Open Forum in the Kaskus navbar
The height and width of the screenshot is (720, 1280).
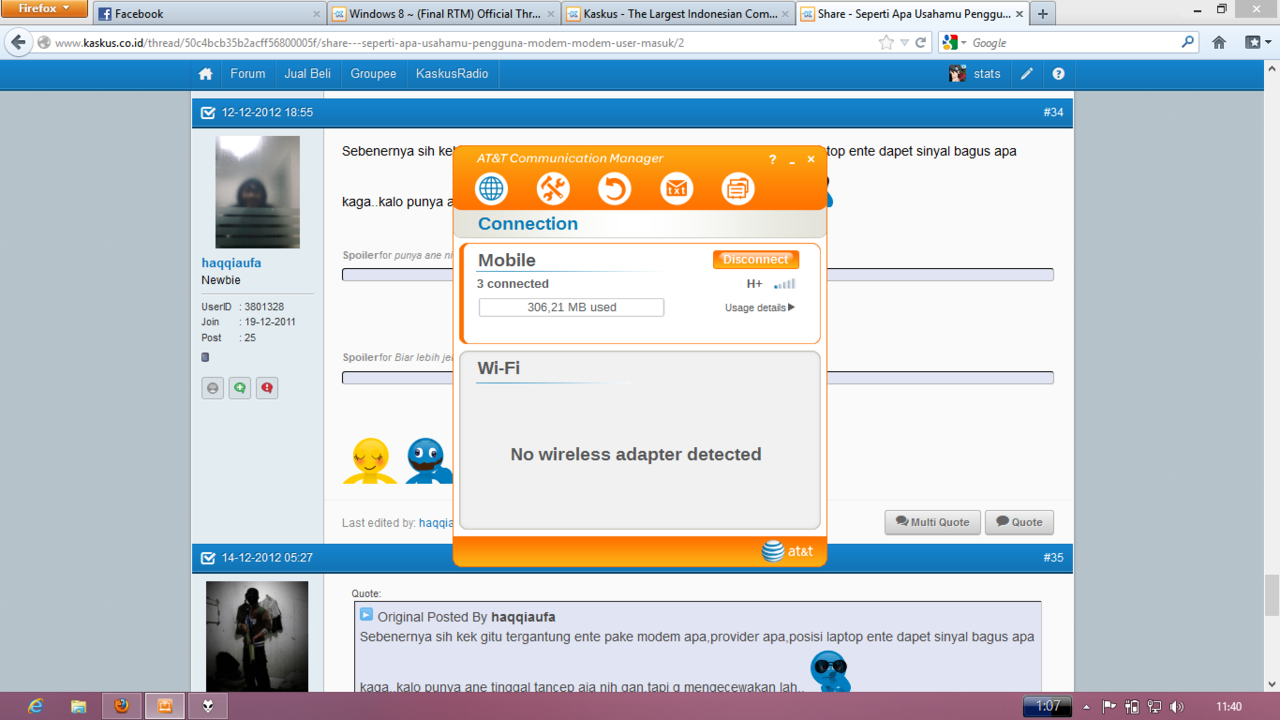(248, 73)
